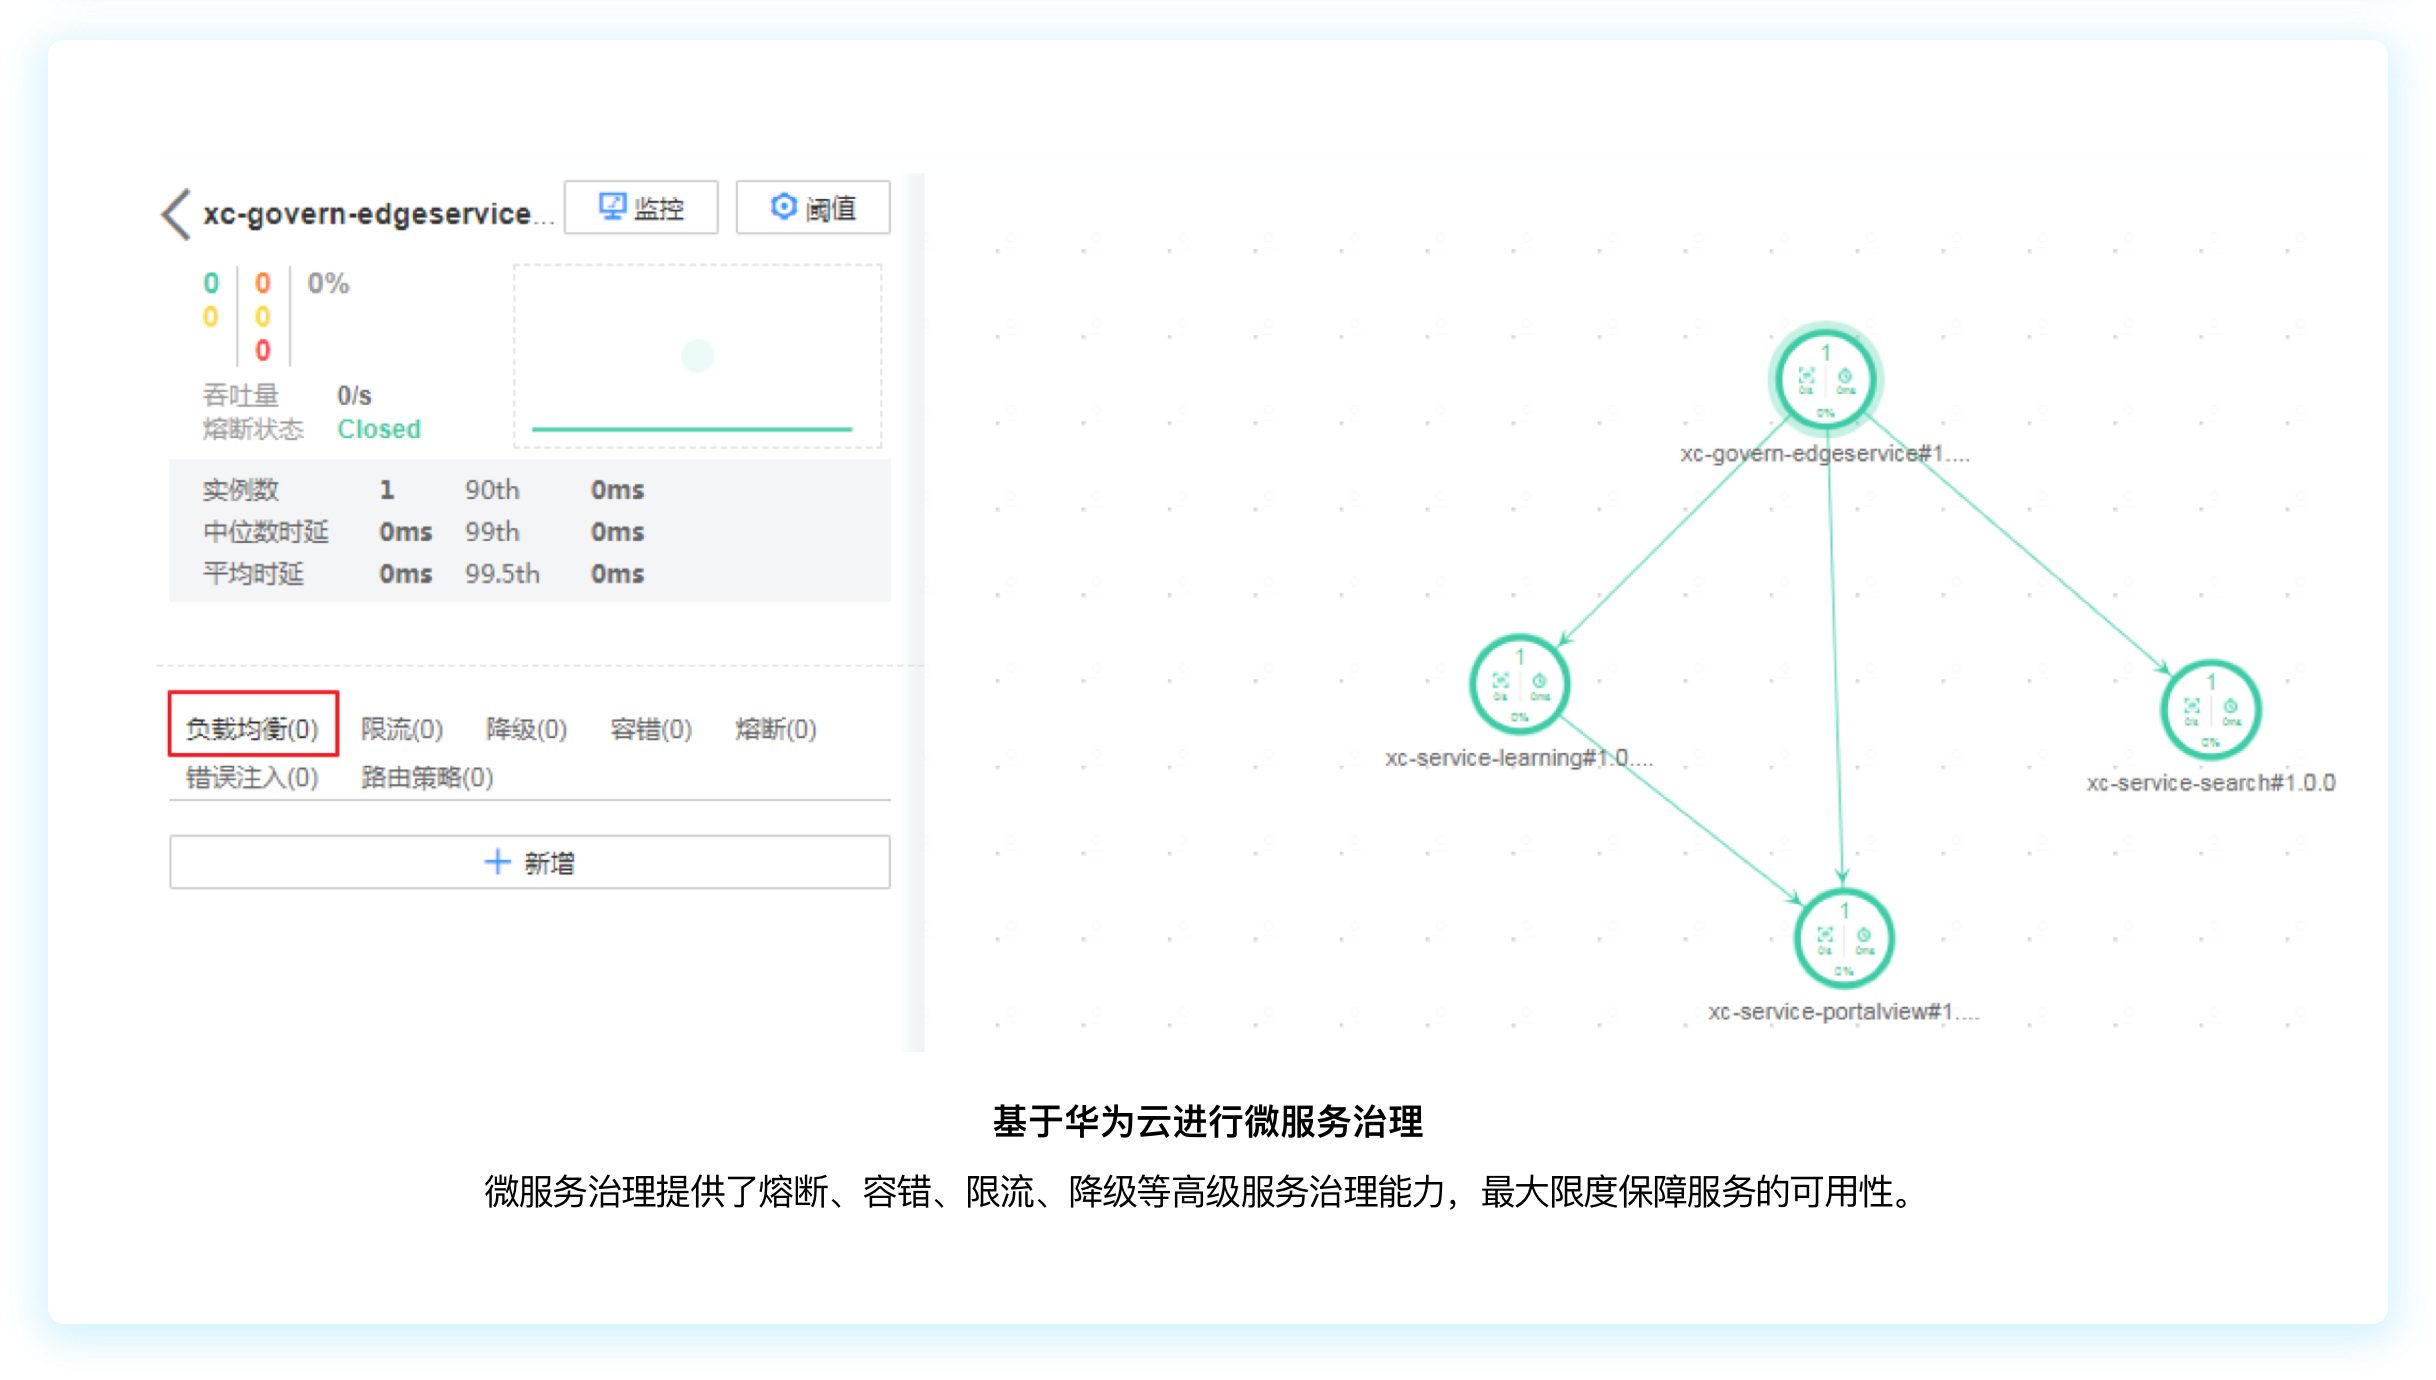This screenshot has width=2436, height=1380.
Task: Click the Closed circuit breaker status label
Action: [x=378, y=429]
